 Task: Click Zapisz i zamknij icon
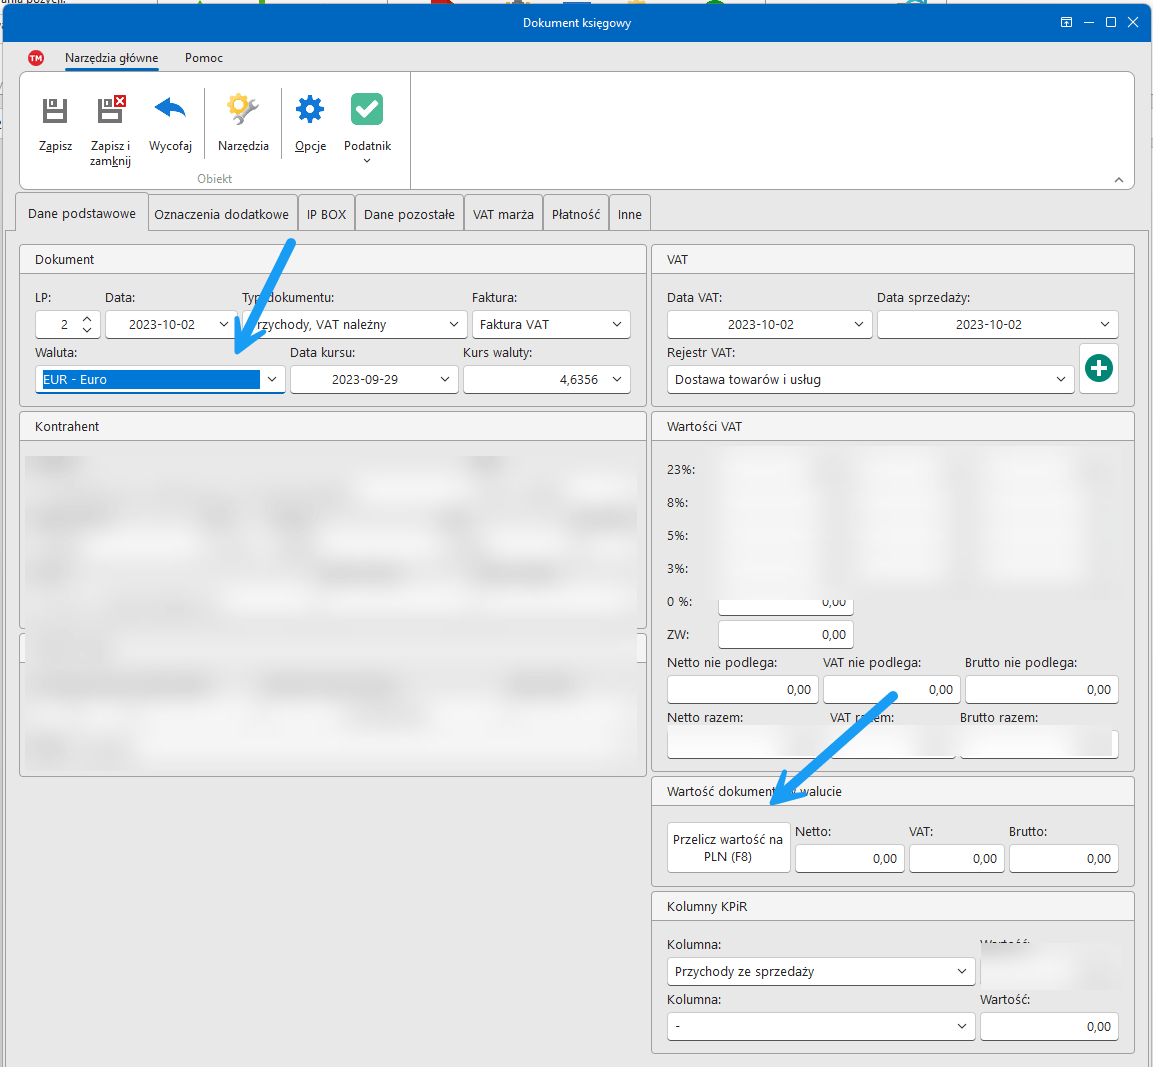pos(110,110)
